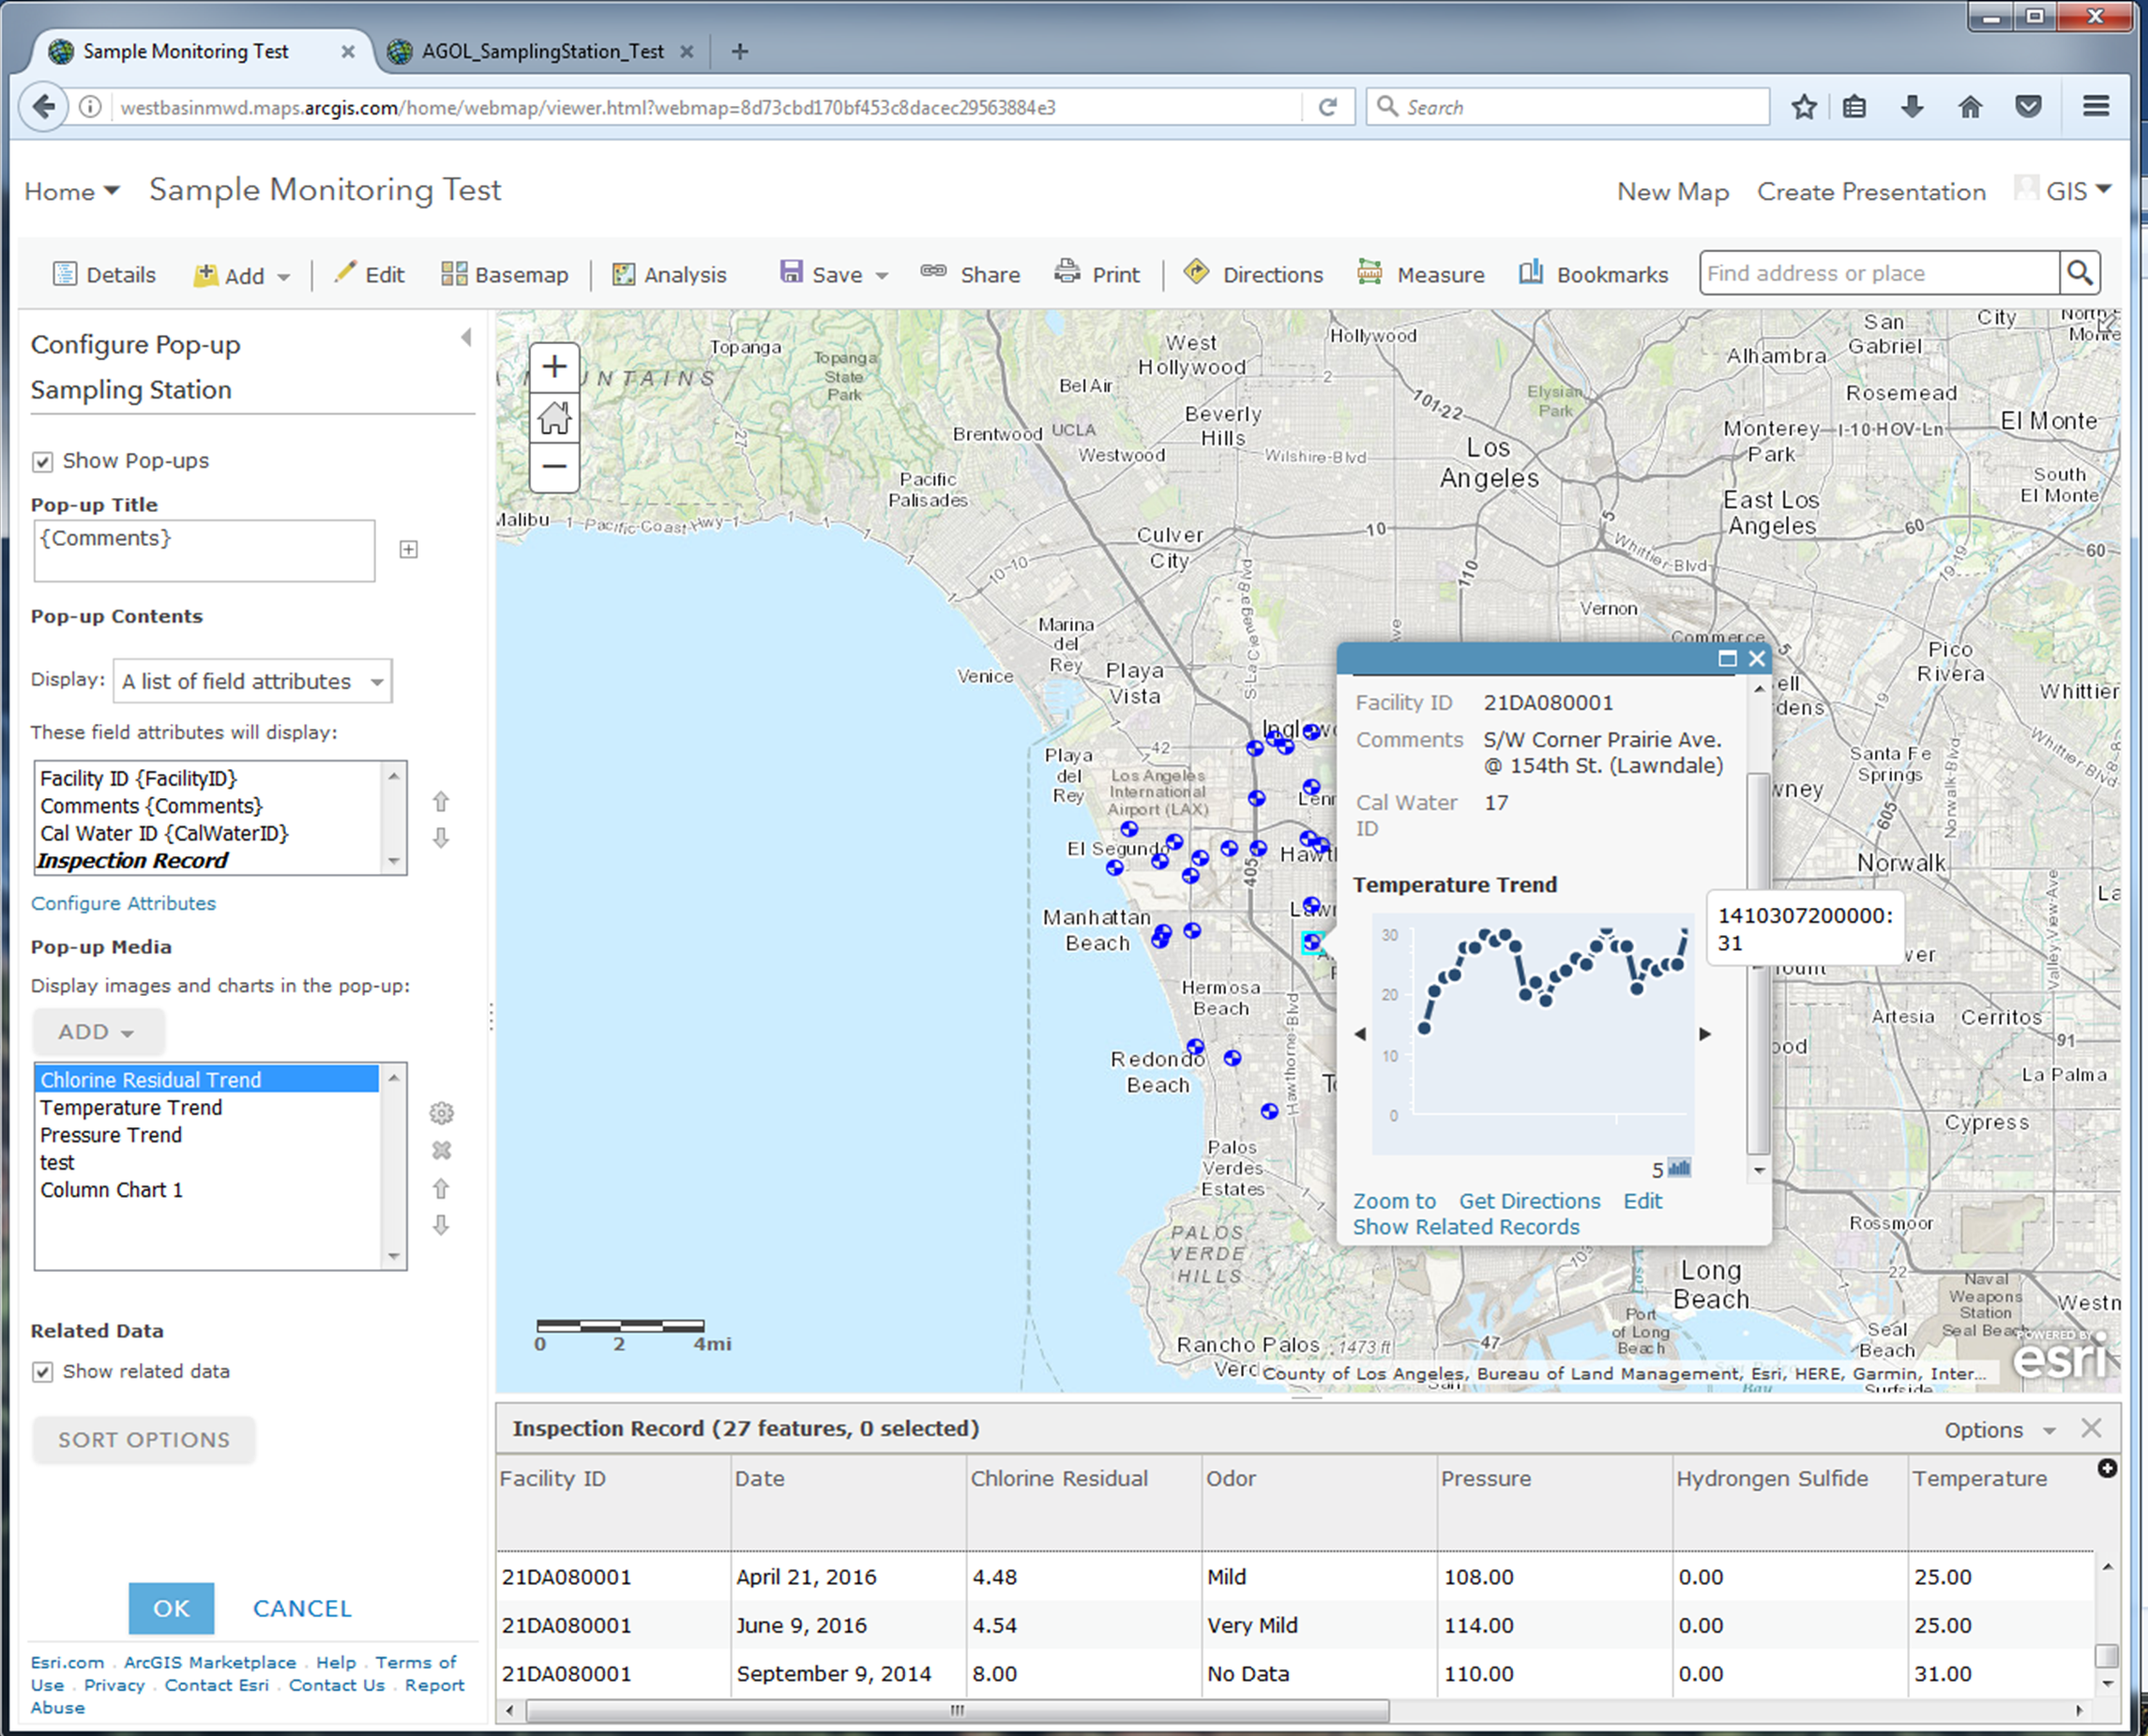
Task: Reload the browser page
Action: pyautogui.click(x=1328, y=107)
